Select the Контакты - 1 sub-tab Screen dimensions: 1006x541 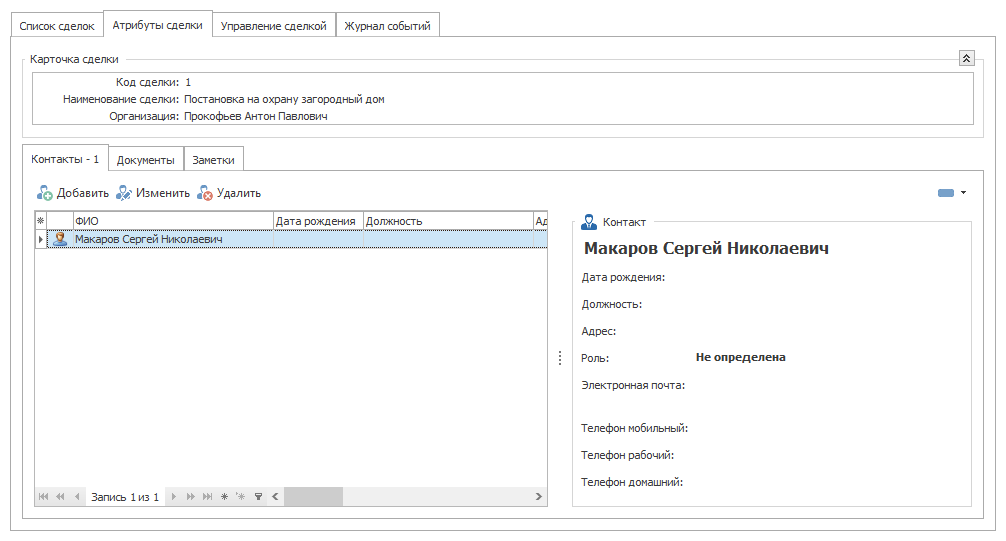click(x=65, y=159)
